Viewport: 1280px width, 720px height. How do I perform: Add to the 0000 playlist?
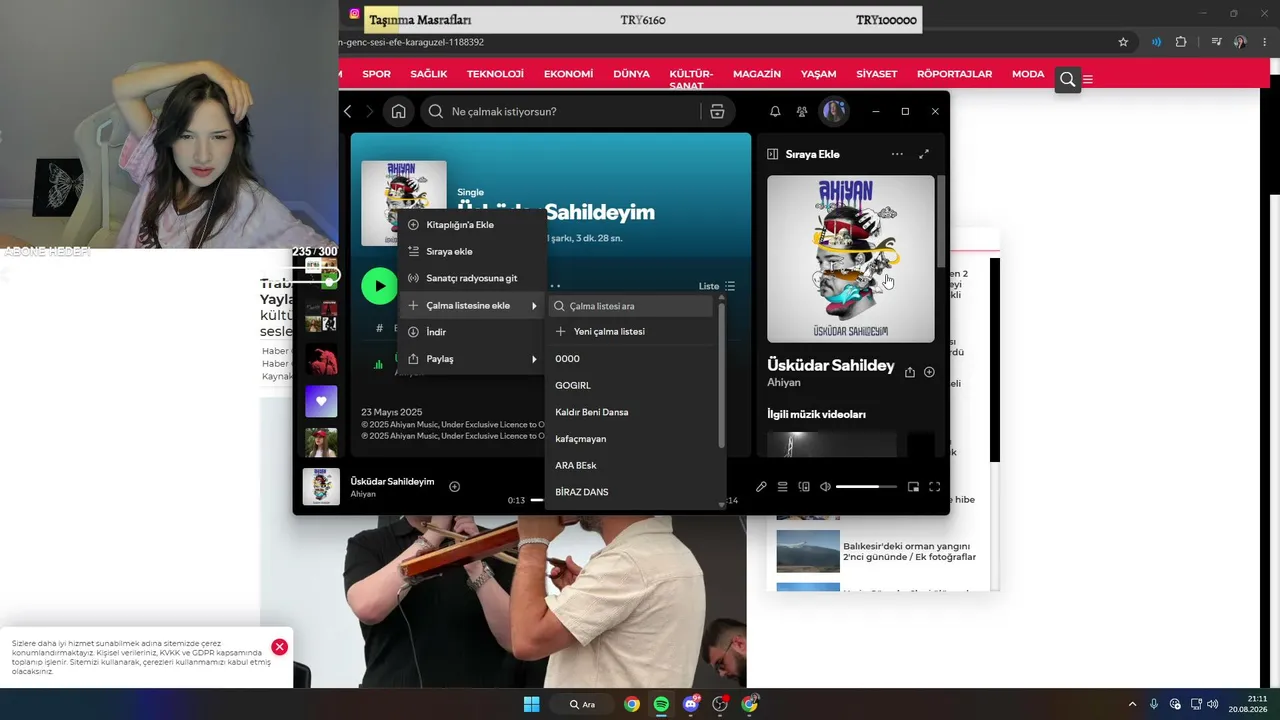pyautogui.click(x=632, y=359)
